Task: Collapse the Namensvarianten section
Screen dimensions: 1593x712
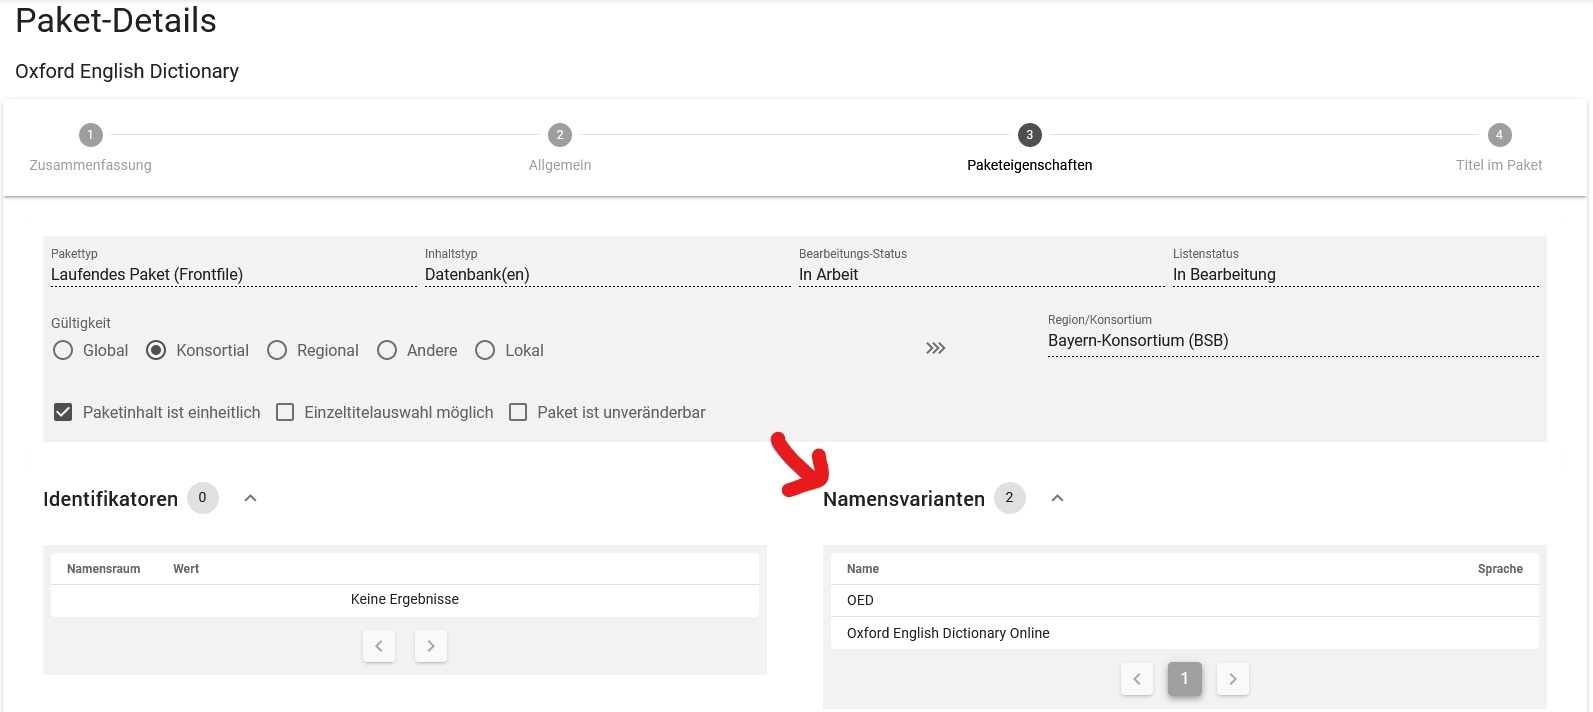Action: 1057,498
